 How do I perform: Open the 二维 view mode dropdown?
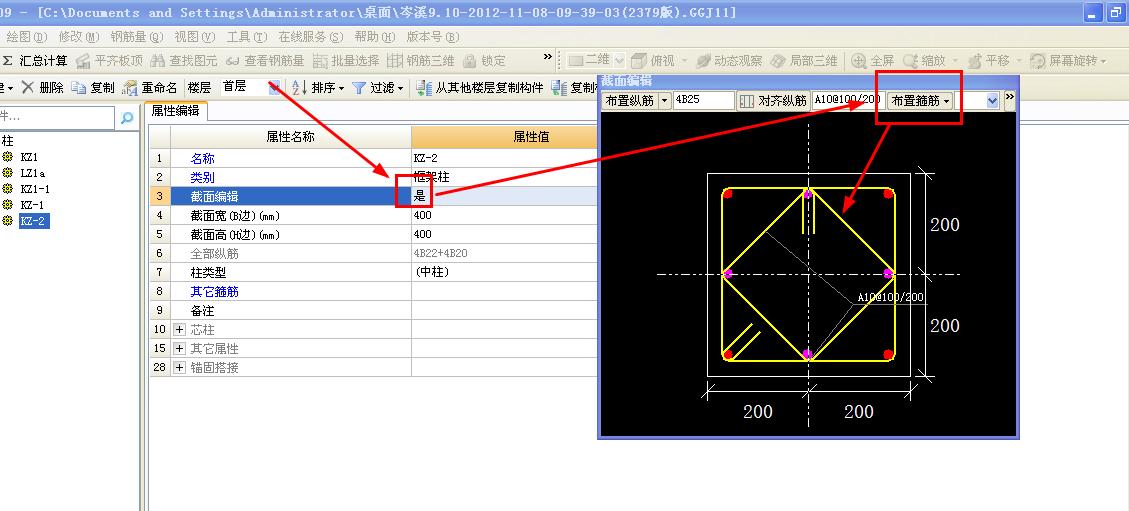click(619, 61)
